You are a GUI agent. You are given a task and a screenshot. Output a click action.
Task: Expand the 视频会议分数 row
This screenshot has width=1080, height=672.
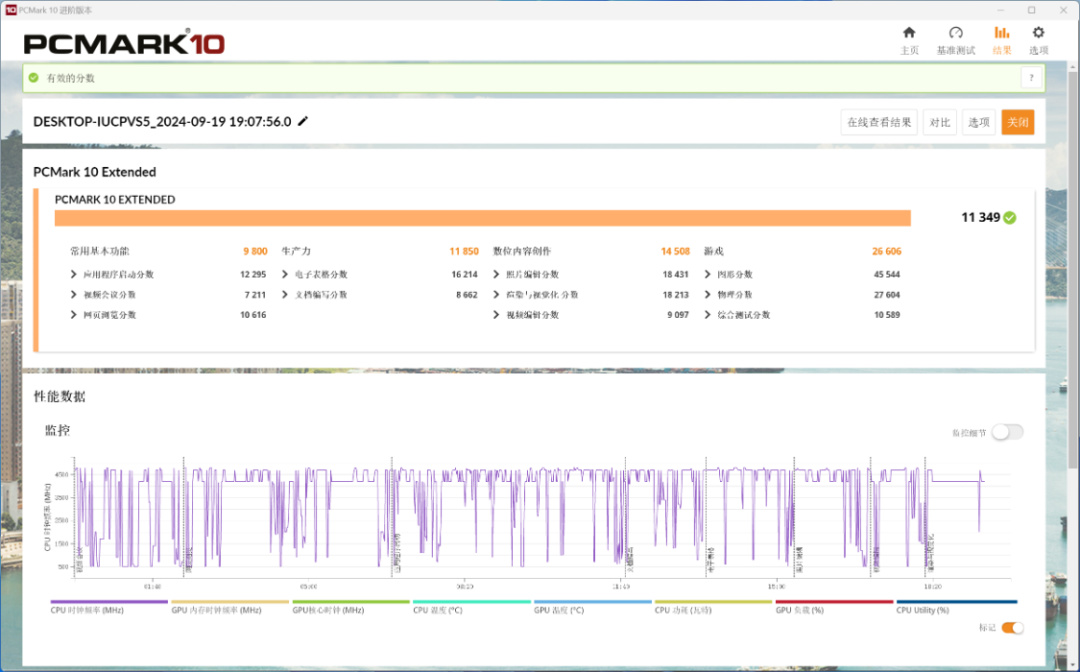tap(73, 295)
